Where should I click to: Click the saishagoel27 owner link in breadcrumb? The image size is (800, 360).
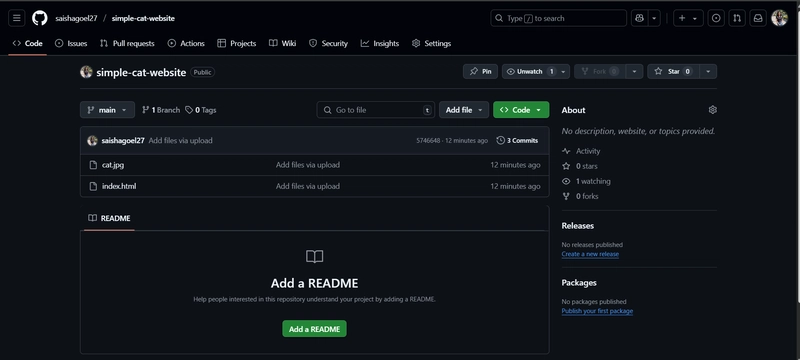[x=76, y=18]
